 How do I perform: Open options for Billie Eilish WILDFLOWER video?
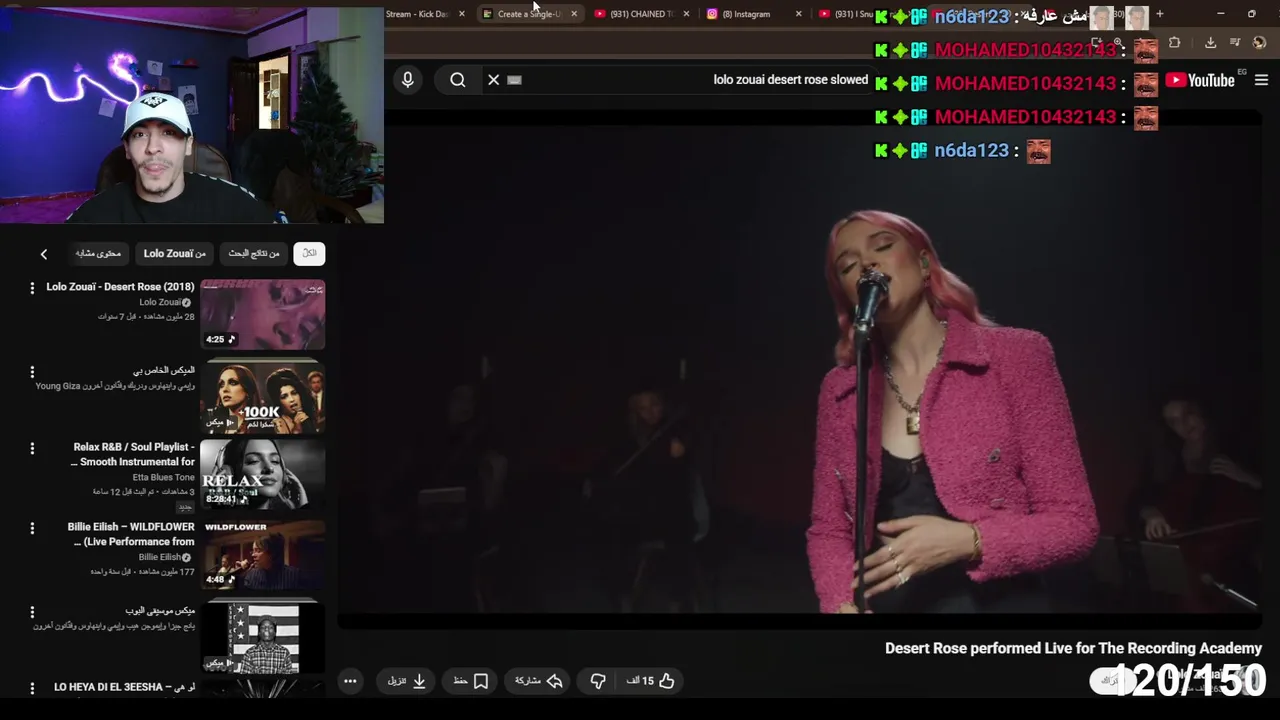32,528
